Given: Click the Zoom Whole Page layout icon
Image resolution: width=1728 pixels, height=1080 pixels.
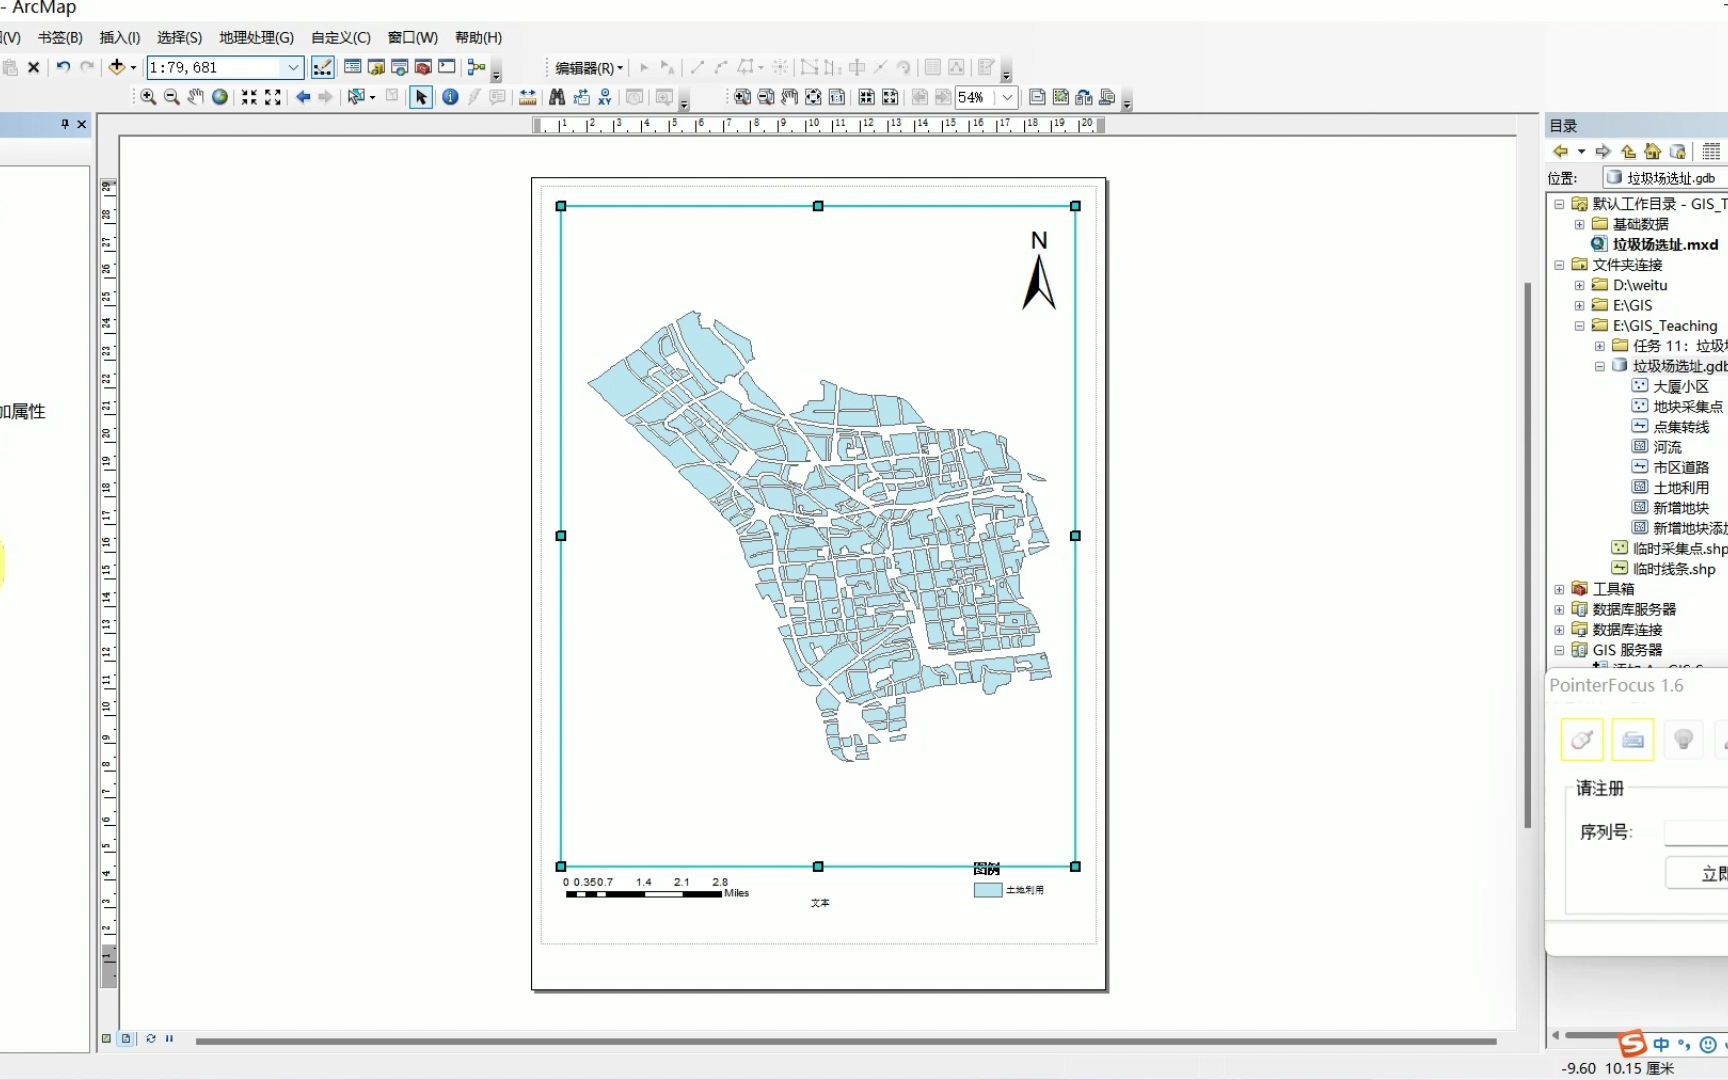Looking at the screenshot, I should (x=814, y=97).
